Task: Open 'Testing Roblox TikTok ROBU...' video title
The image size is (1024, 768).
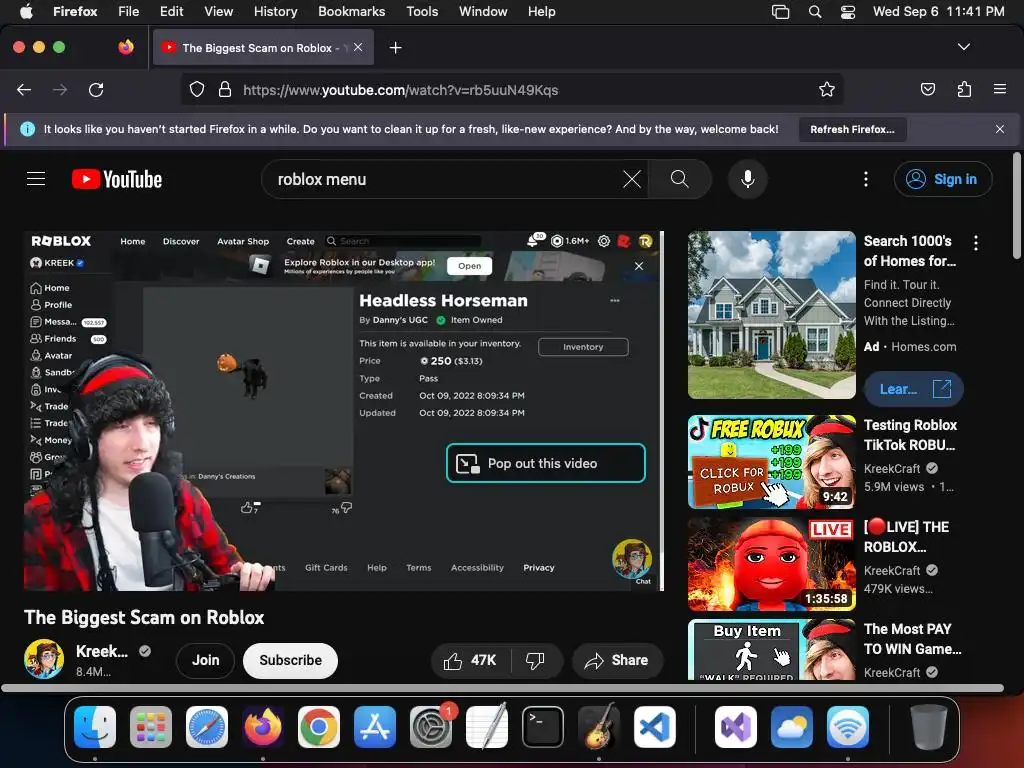Action: coord(910,435)
